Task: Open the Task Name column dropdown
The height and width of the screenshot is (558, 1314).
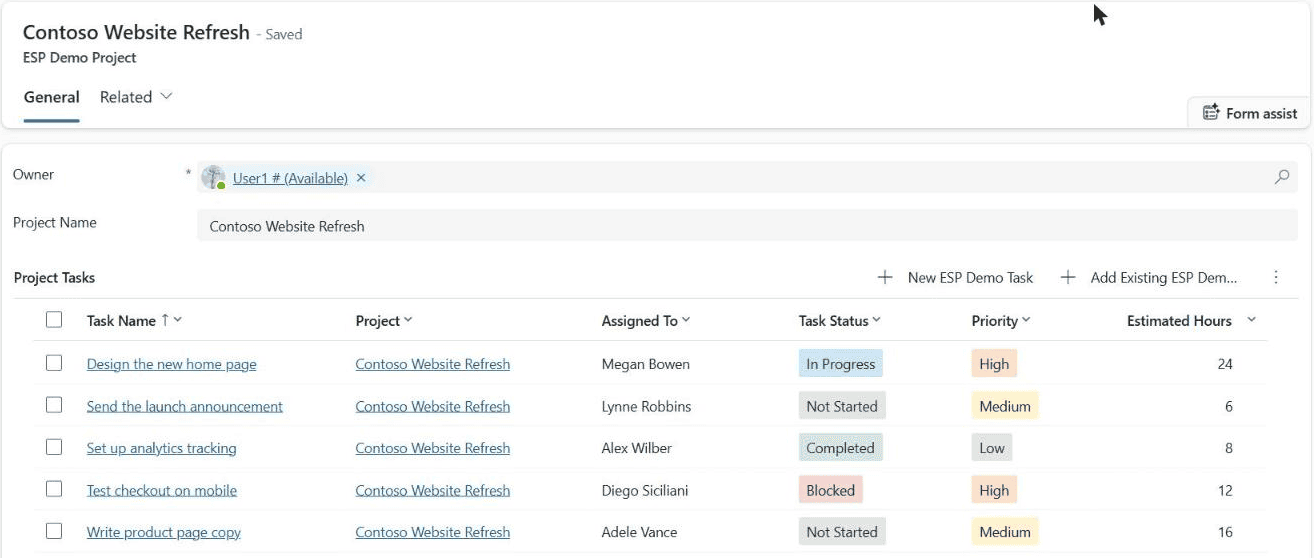Action: 178,320
